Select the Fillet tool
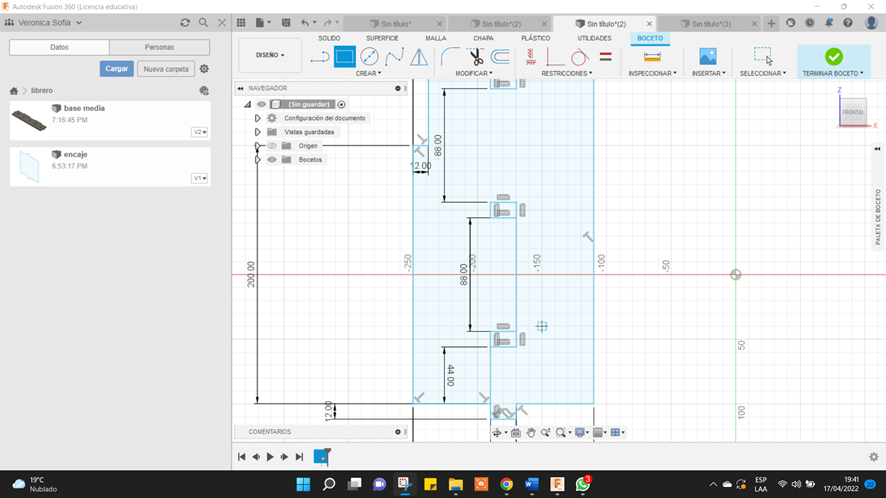886x498 pixels. tap(450, 57)
